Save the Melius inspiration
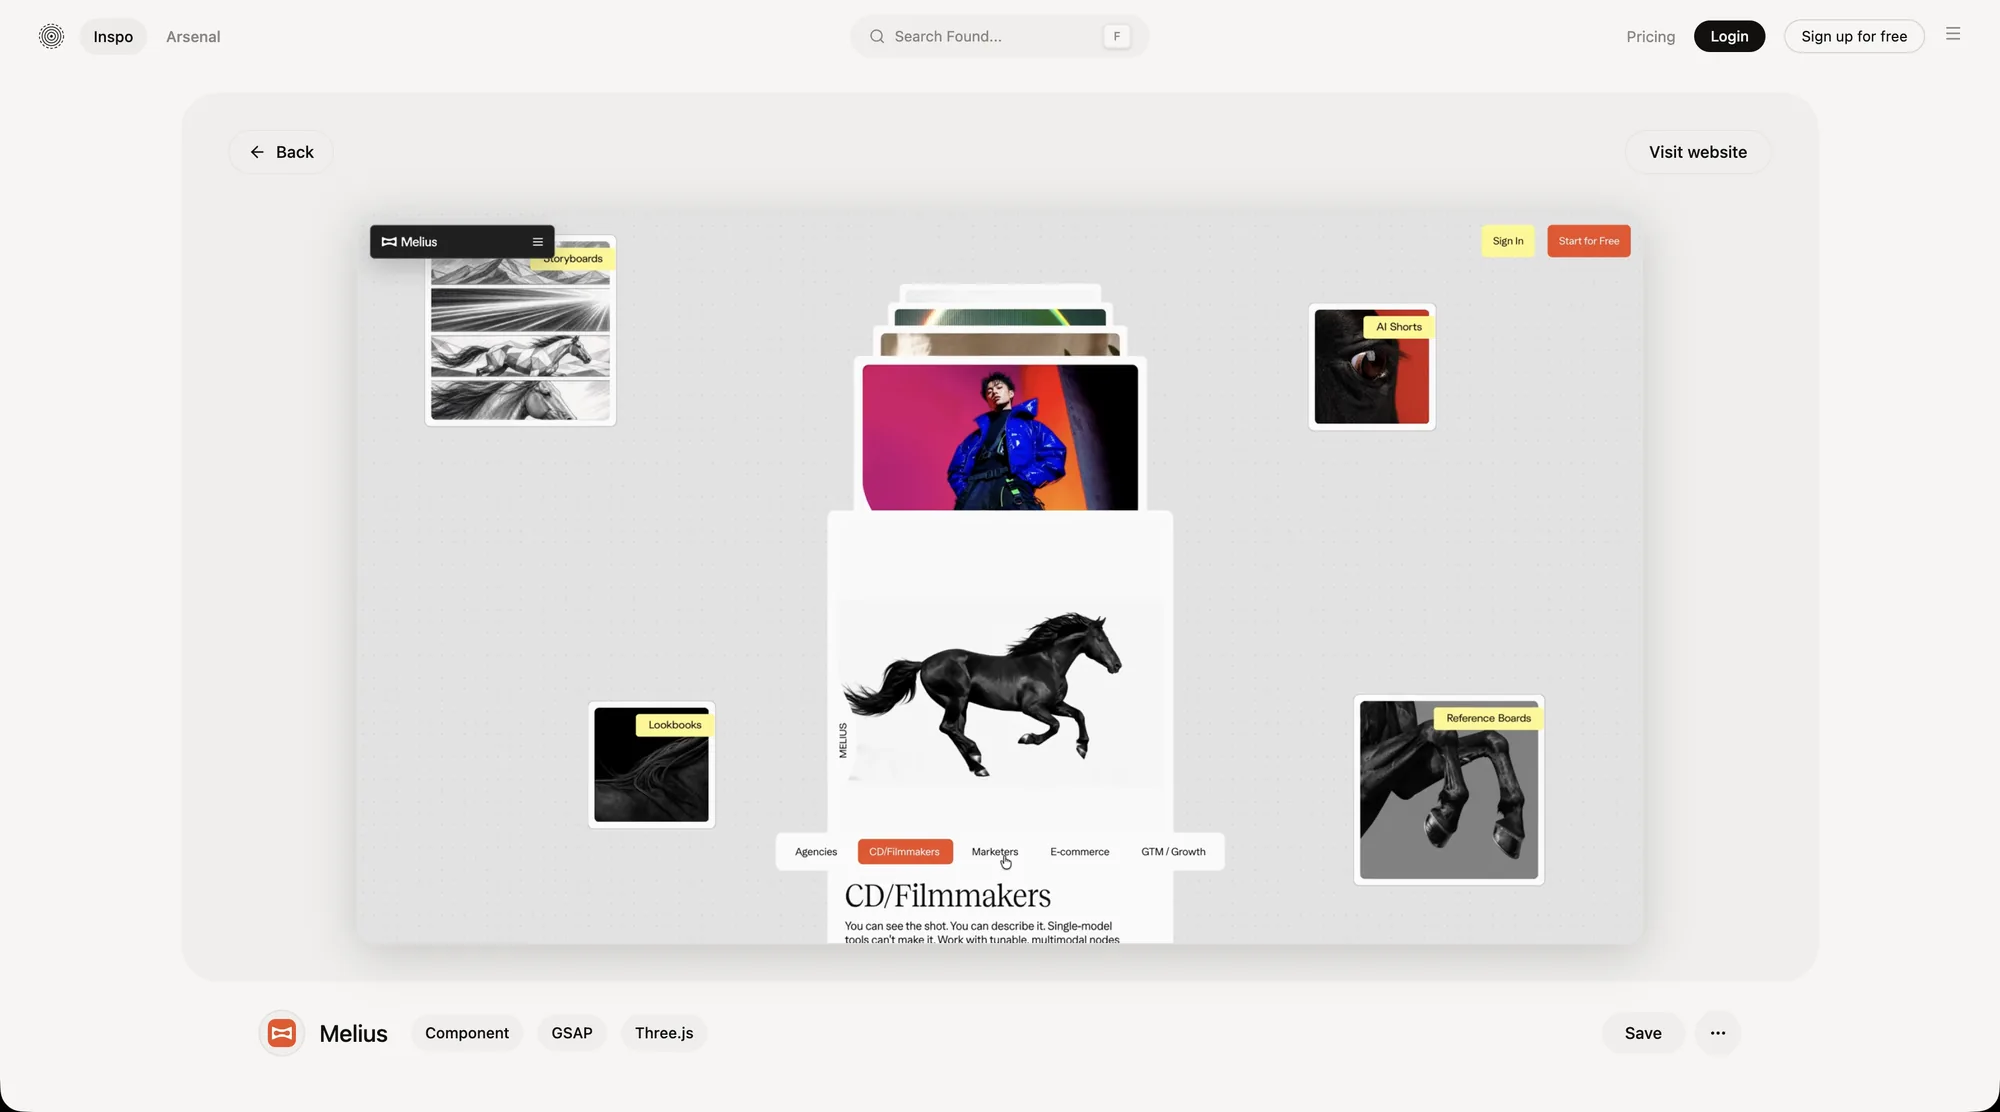 (1643, 1033)
